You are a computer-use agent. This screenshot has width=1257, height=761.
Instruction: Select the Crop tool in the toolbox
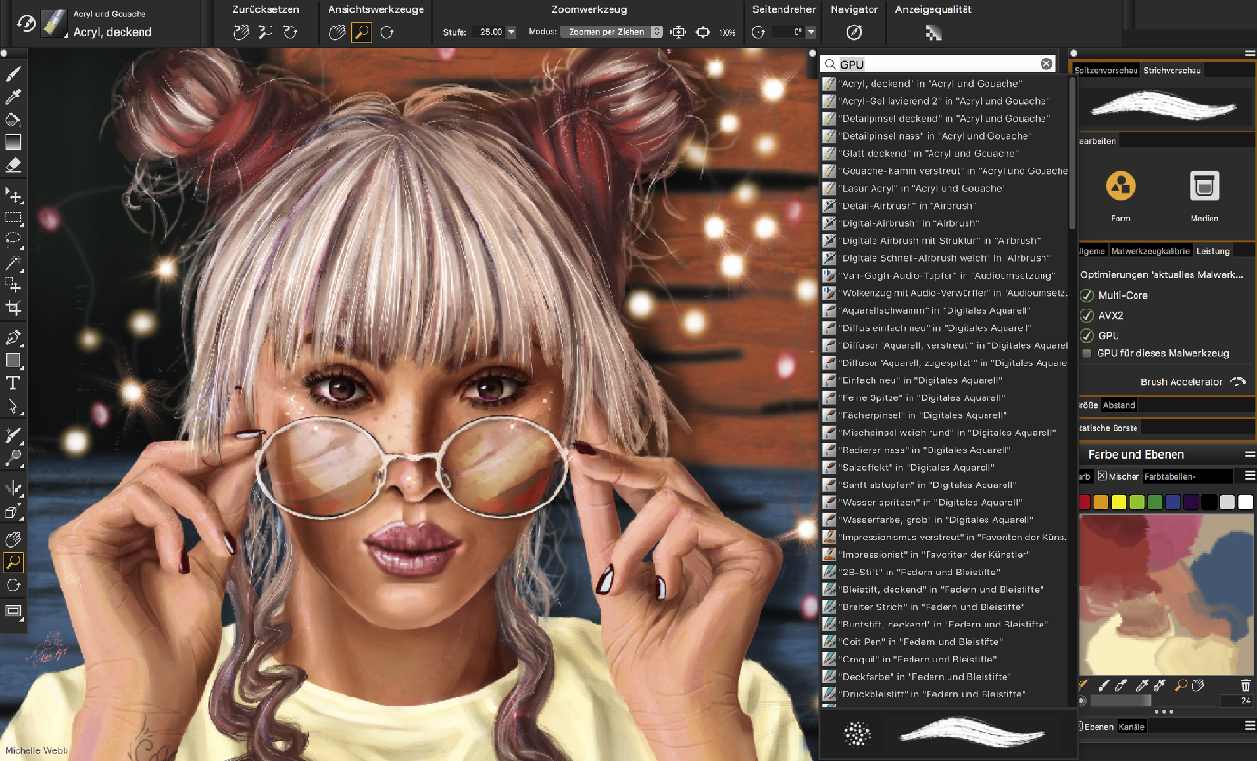click(x=13, y=308)
